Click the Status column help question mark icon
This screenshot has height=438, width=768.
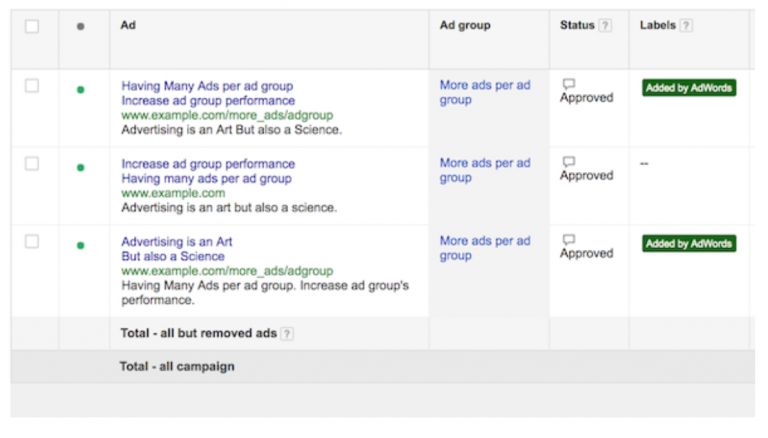click(x=605, y=26)
